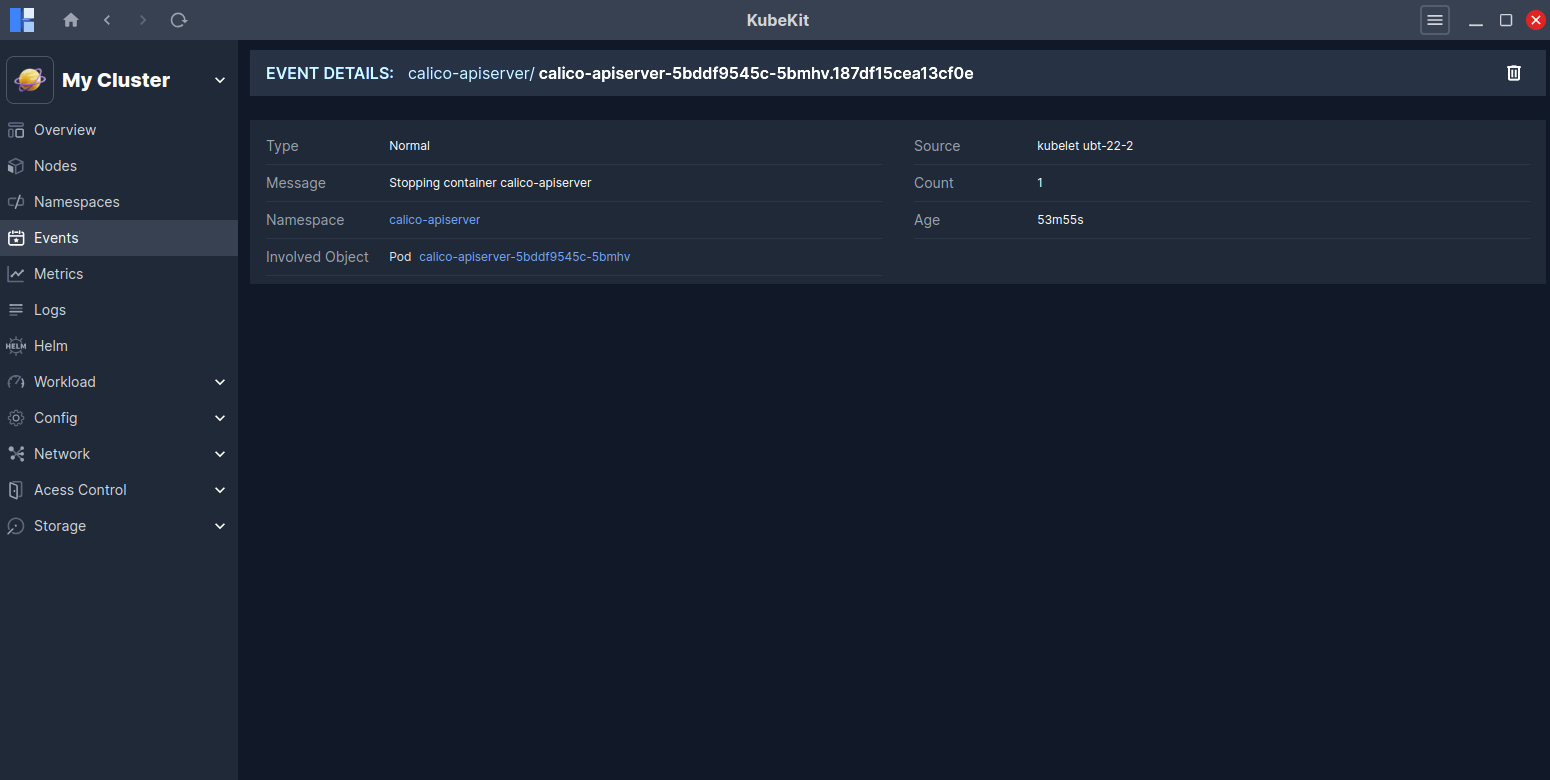This screenshot has height=780, width=1550.
Task: Expand the My Cluster dropdown
Action: [220, 80]
